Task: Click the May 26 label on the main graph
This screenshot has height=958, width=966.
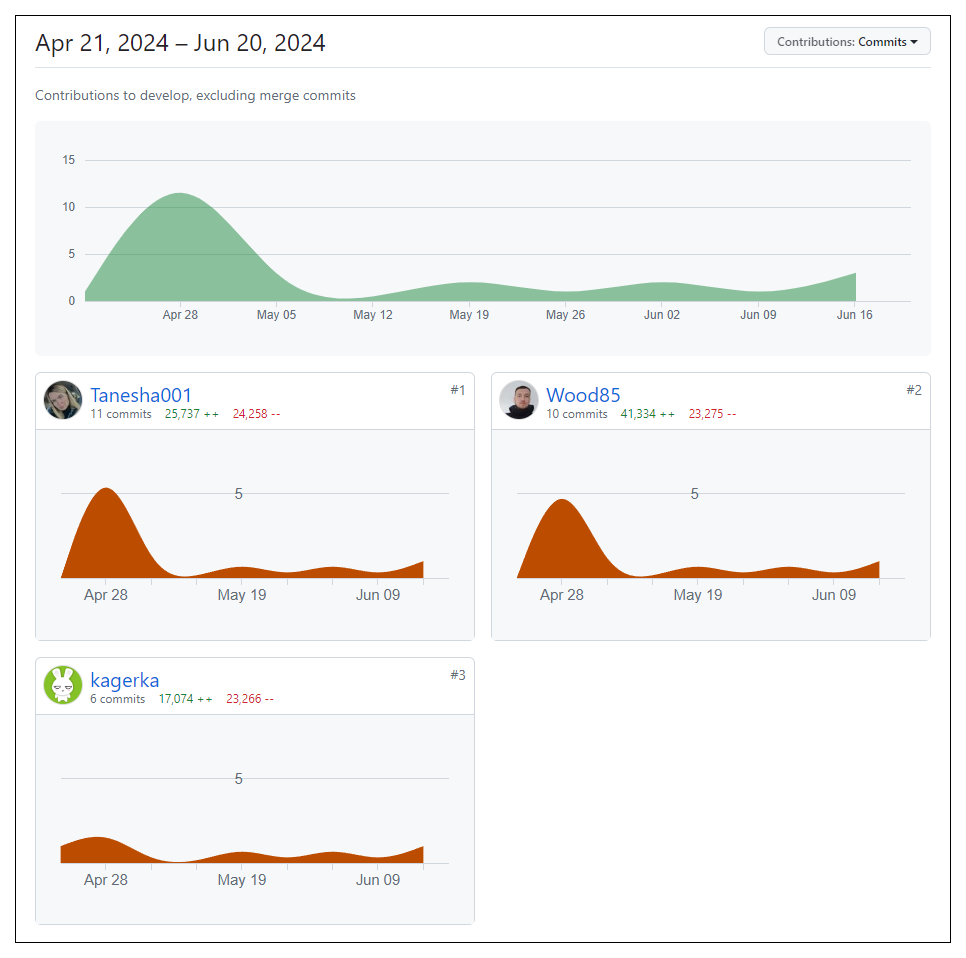Action: click(x=566, y=315)
